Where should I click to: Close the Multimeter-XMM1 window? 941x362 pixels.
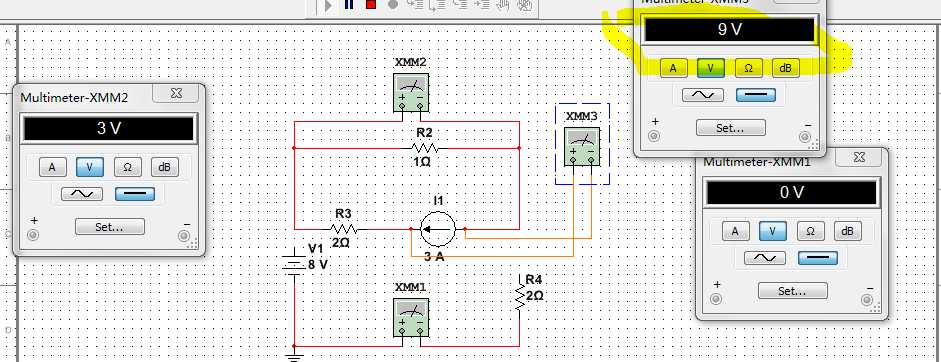pyautogui.click(x=859, y=158)
